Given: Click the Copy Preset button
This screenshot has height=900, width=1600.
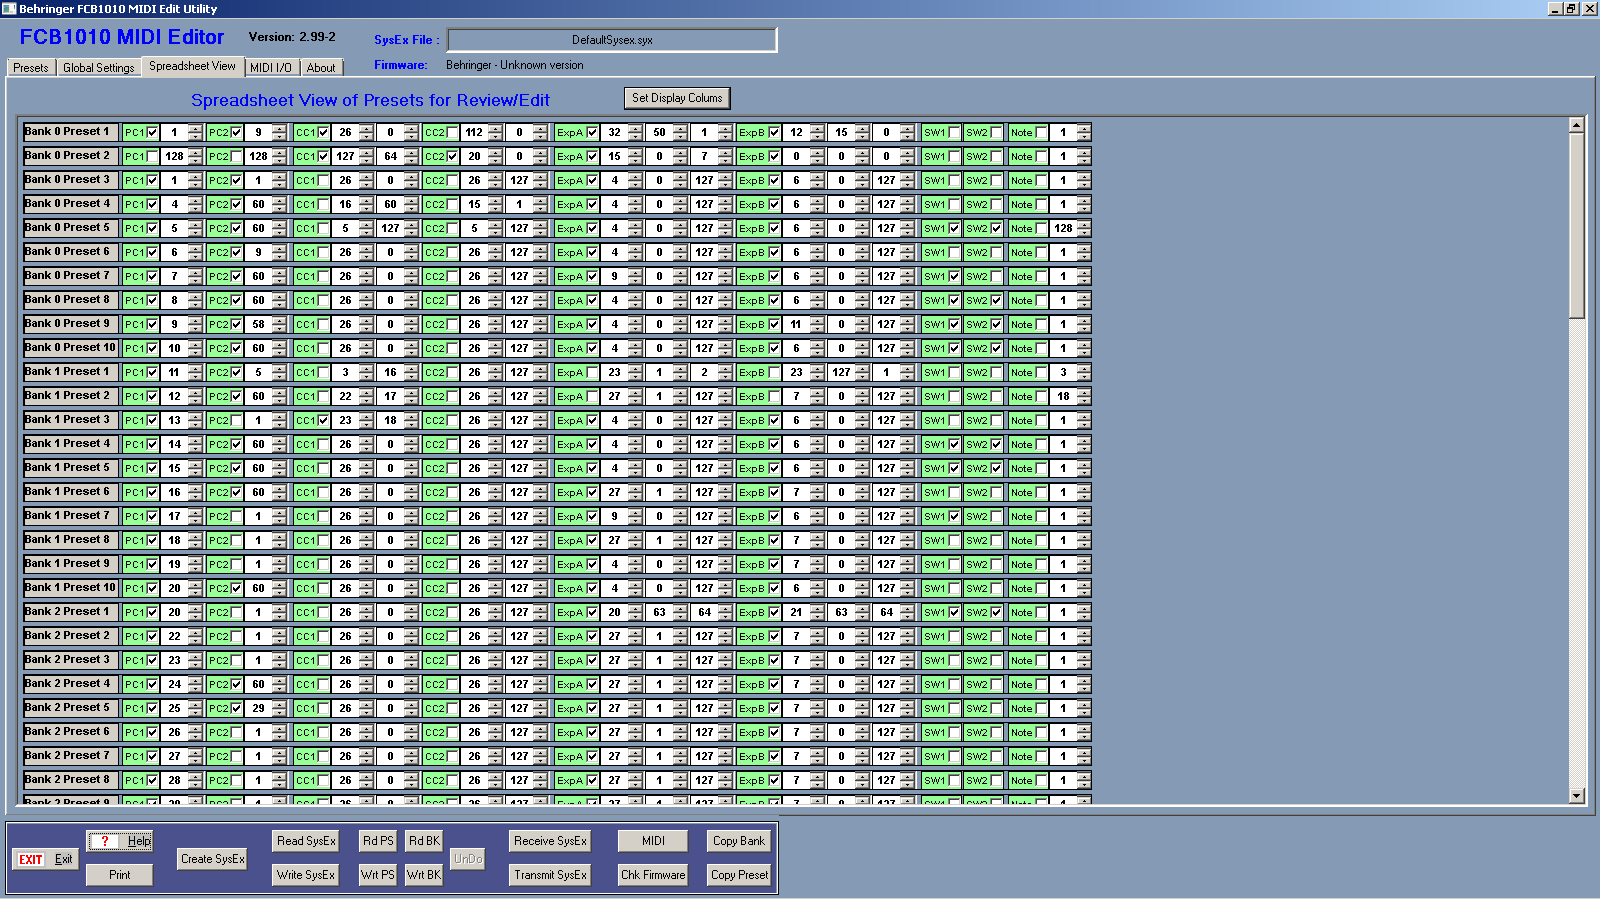Looking at the screenshot, I should (x=739, y=875).
